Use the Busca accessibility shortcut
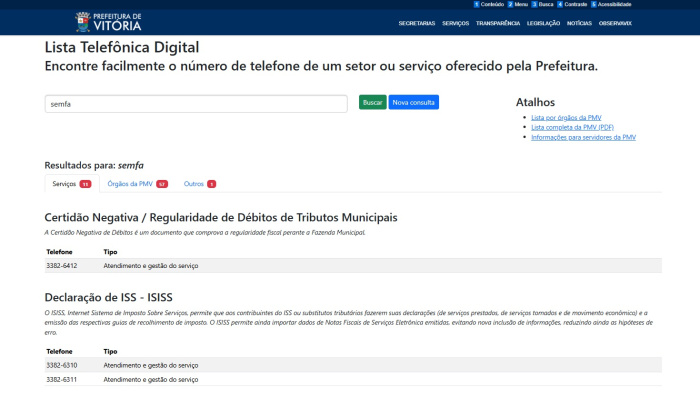The image size is (700, 397). pyautogui.click(x=542, y=4)
